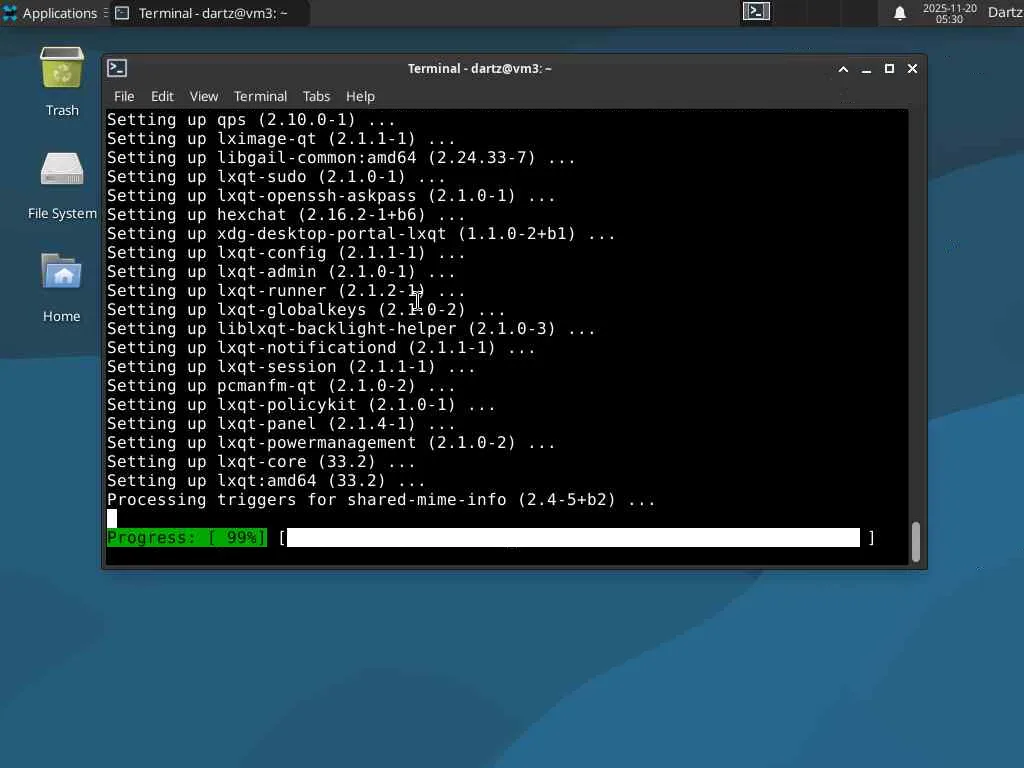Click the white installation progress bar
Viewport: 1024px width, 768px height.
(573, 537)
